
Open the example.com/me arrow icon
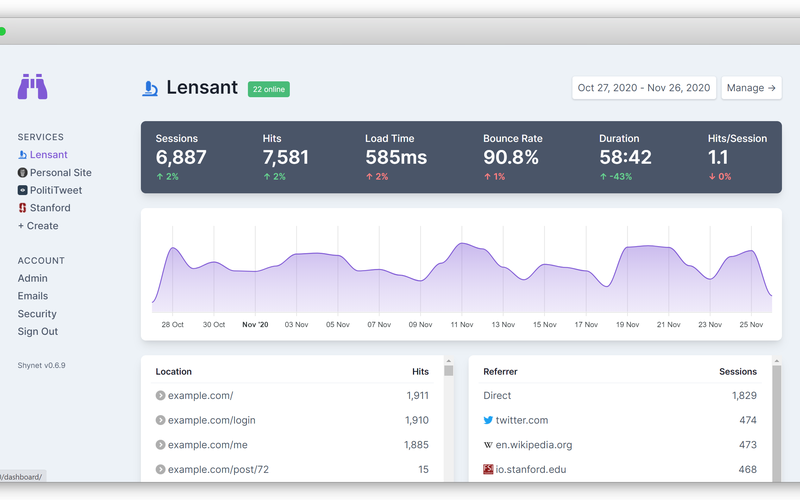[160, 444]
